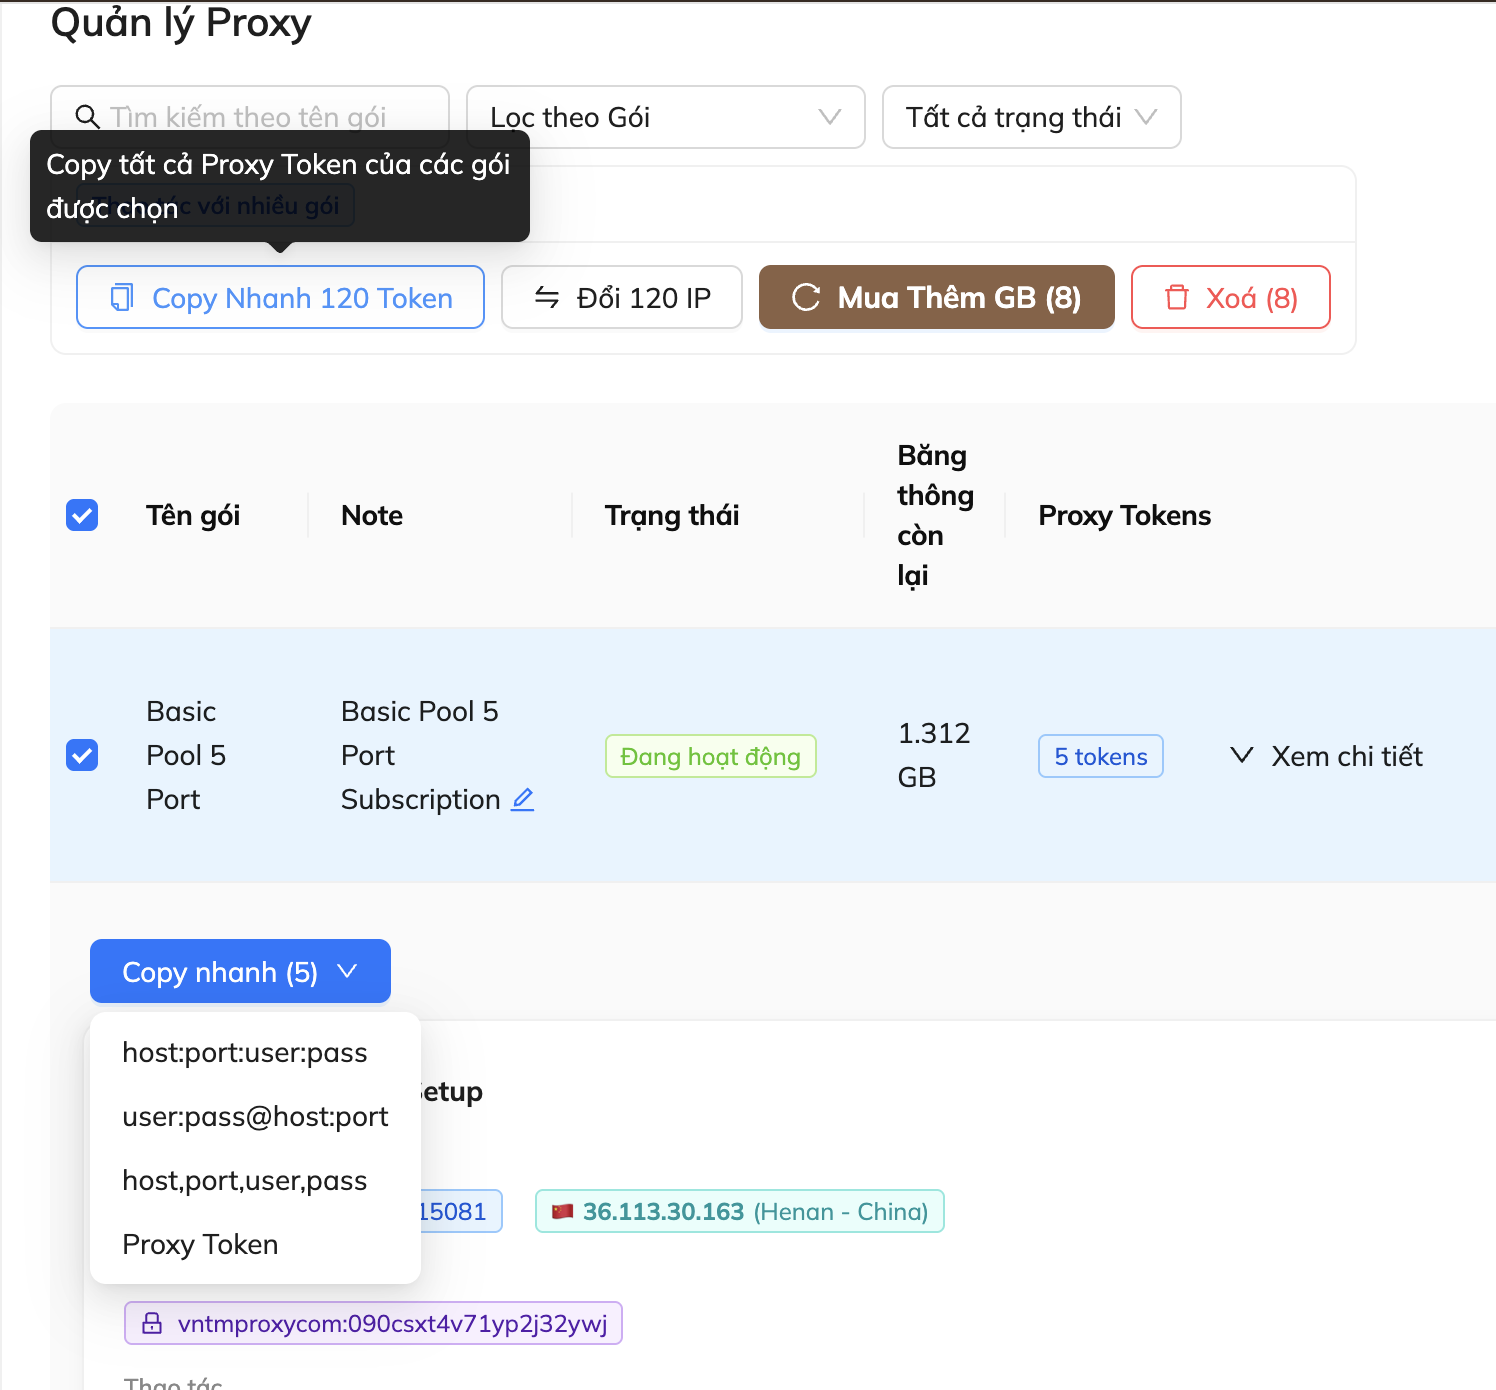Click the China flag icon beside the IP
Screen dimensions: 1496x1390
pyautogui.click(x=563, y=1211)
